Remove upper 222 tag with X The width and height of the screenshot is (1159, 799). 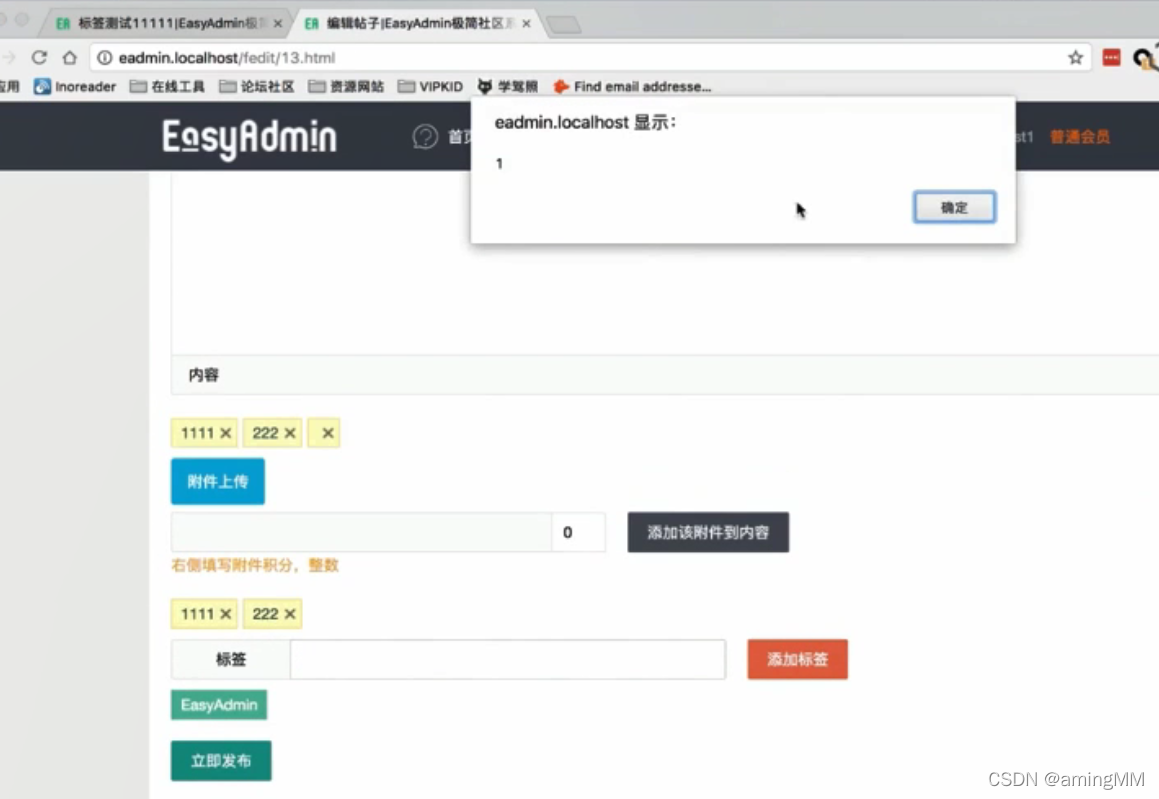click(x=290, y=433)
